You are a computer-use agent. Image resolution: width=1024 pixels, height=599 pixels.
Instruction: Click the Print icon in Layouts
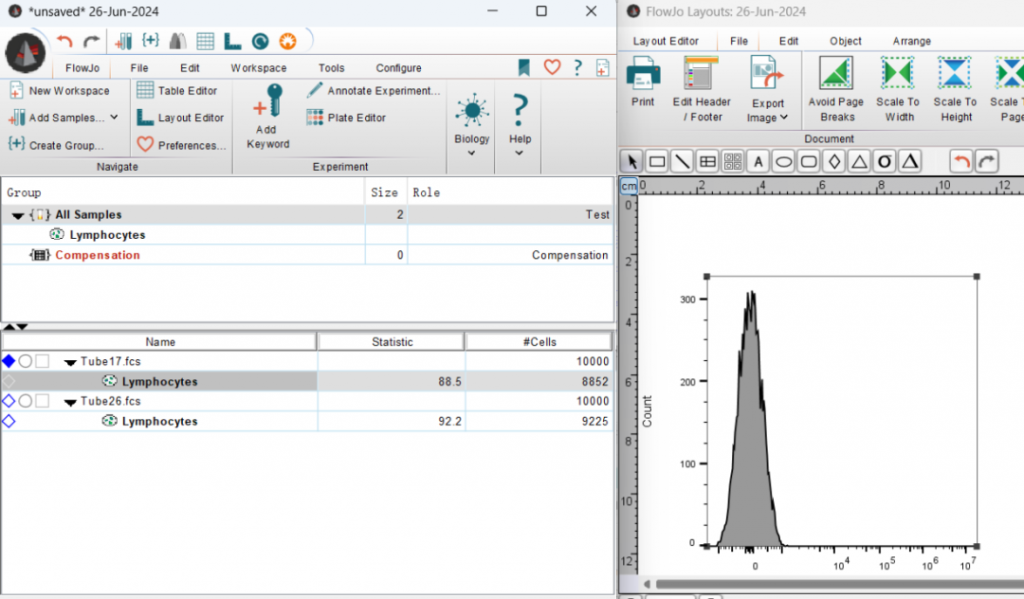point(643,74)
